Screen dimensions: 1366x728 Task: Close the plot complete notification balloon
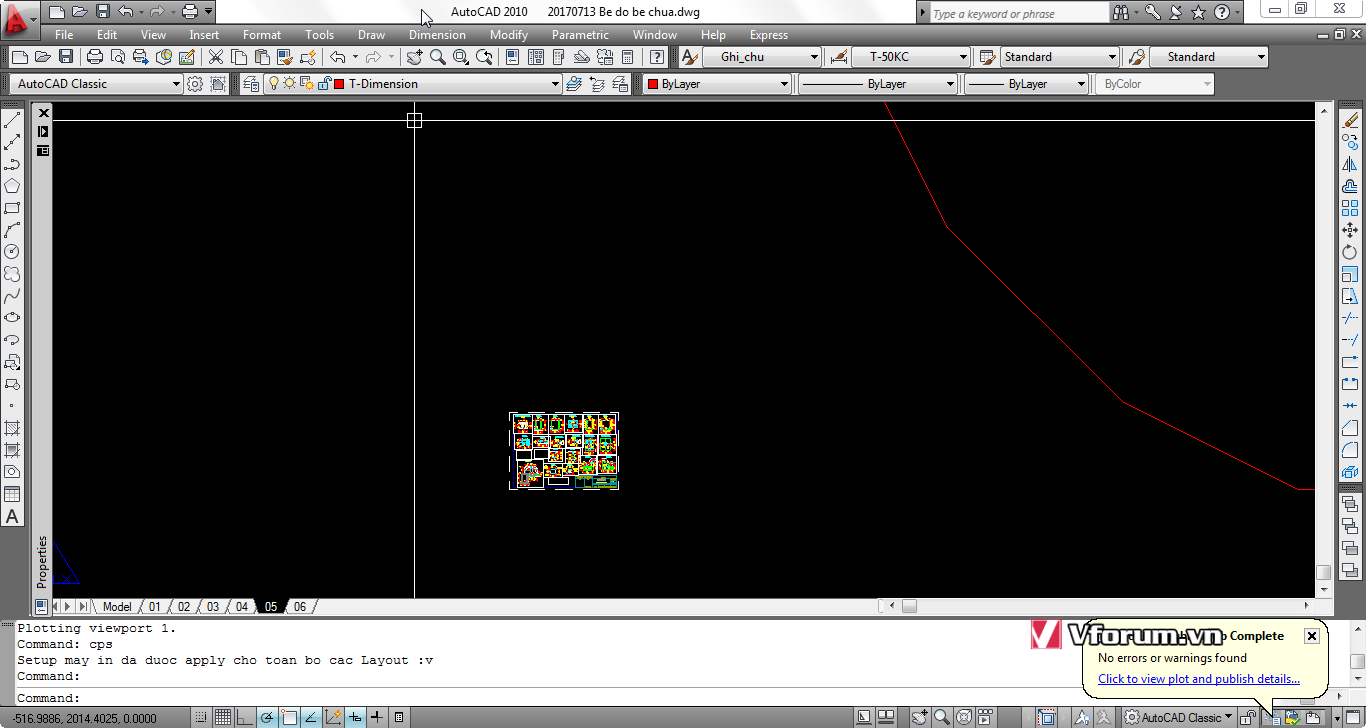1312,636
